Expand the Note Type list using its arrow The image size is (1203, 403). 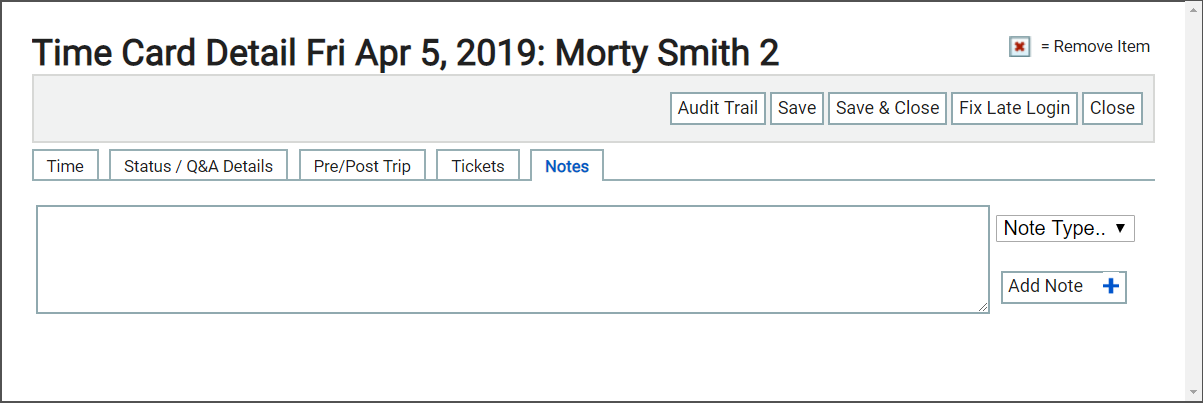pyautogui.click(x=1120, y=228)
